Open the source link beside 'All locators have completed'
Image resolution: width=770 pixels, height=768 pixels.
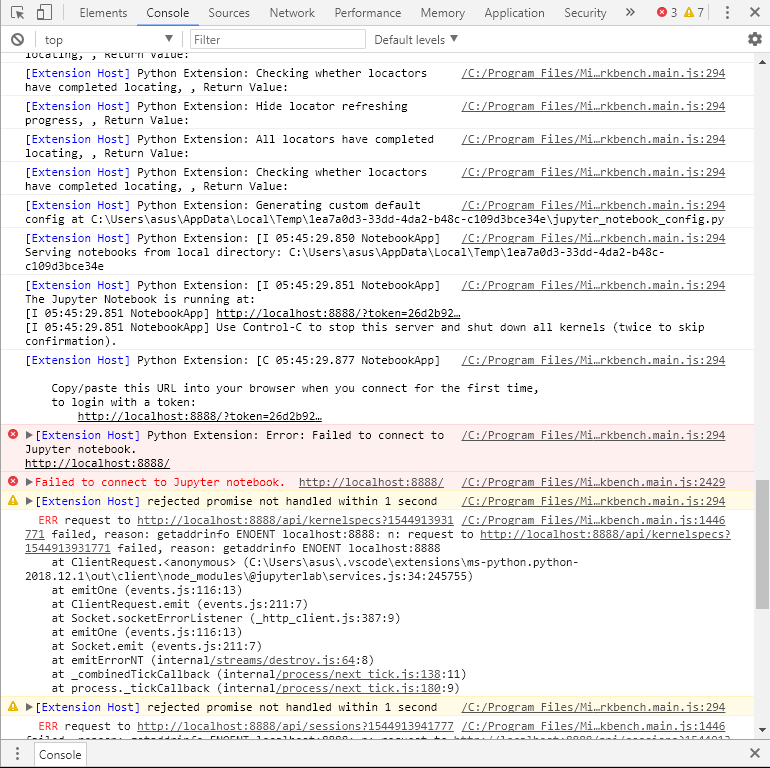point(593,139)
